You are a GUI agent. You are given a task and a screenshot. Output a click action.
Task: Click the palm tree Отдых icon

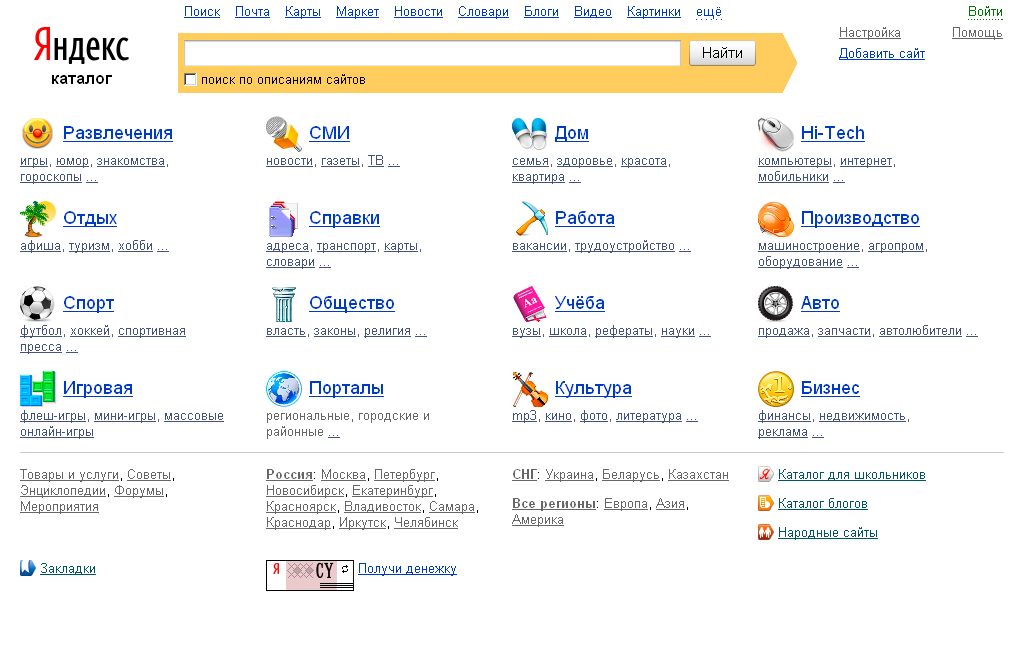point(37,218)
